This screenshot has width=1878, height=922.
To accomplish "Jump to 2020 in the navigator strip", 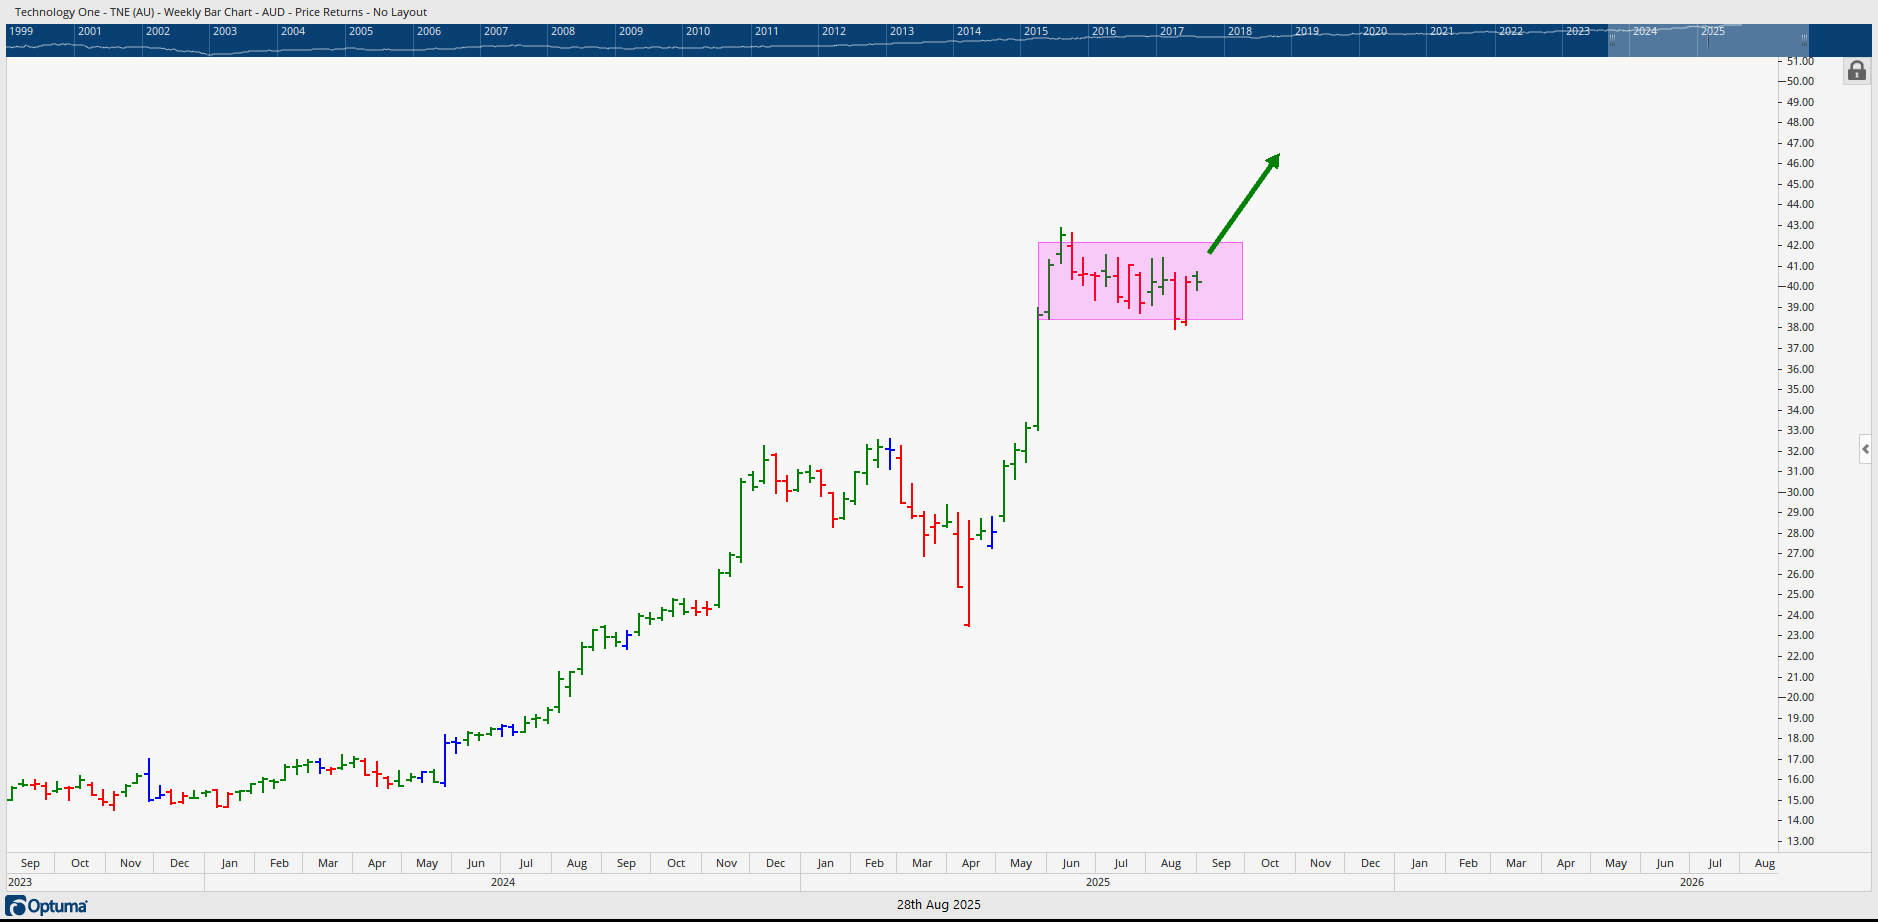I will [1375, 31].
